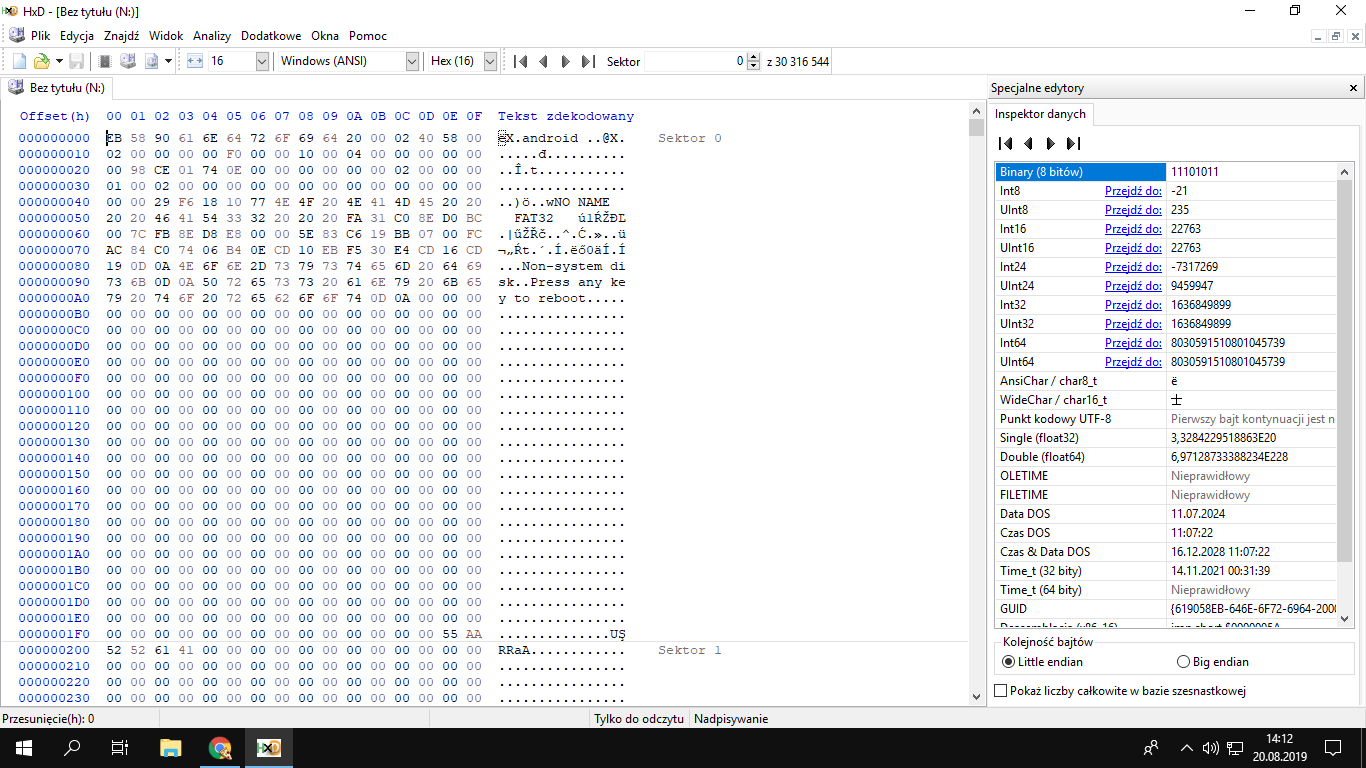
Task: Open the Analizy menu
Action: tap(212, 35)
